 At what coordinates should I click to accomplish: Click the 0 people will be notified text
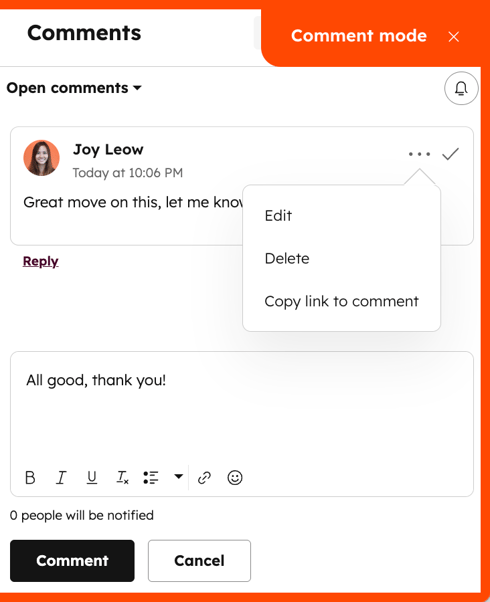pyautogui.click(x=82, y=515)
